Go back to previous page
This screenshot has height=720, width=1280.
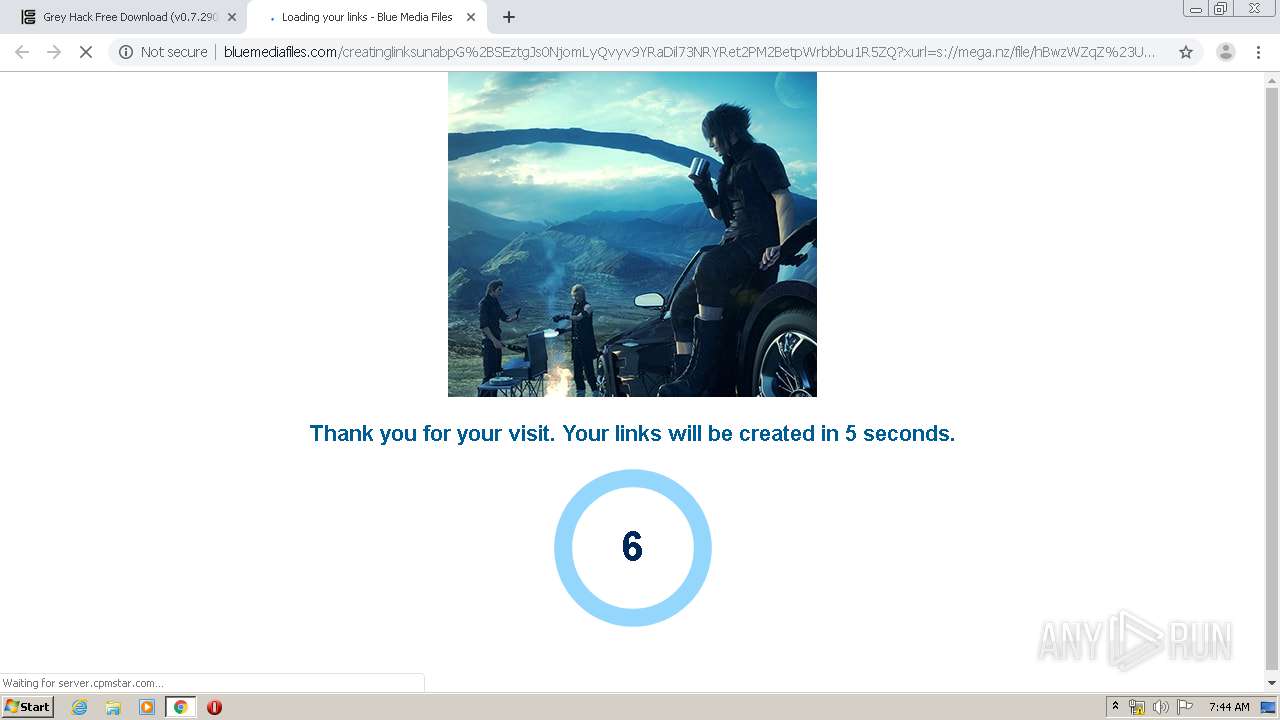point(22,52)
